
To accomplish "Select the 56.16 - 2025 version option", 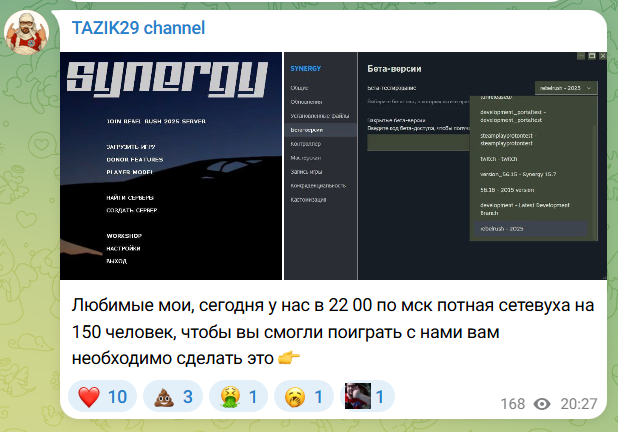I will pos(507,190).
